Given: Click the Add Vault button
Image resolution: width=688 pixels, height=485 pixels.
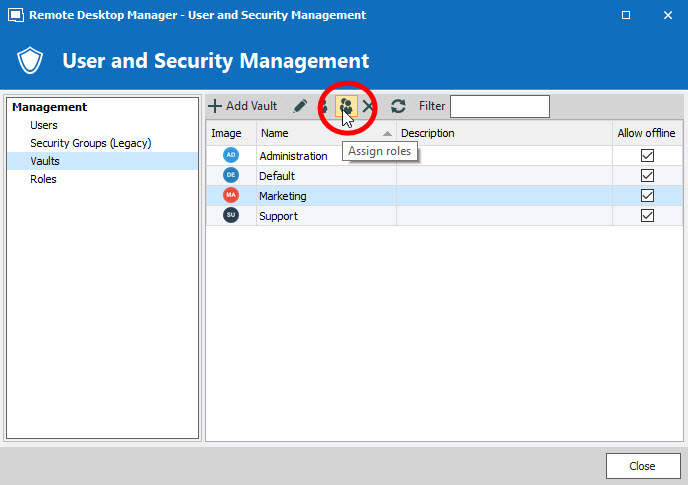Looking at the screenshot, I should point(243,106).
